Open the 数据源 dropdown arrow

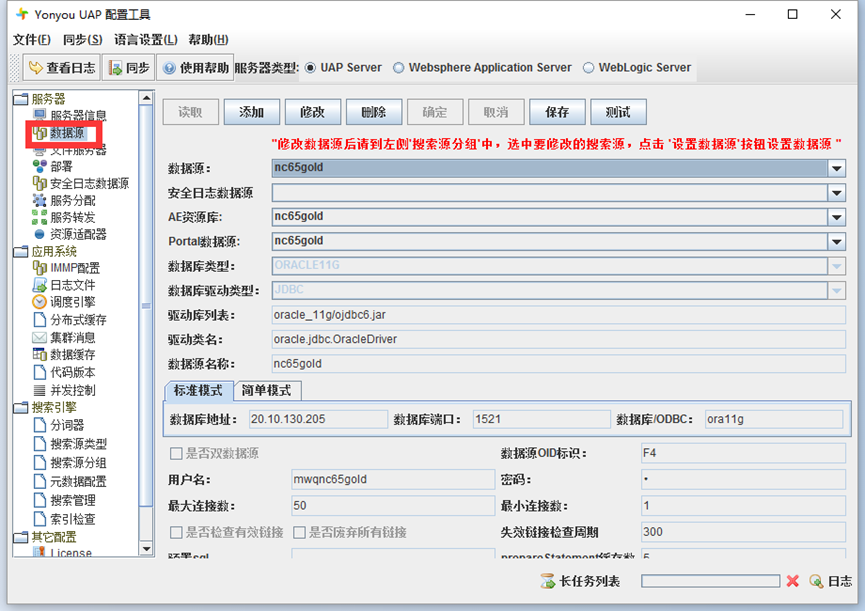click(x=836, y=168)
